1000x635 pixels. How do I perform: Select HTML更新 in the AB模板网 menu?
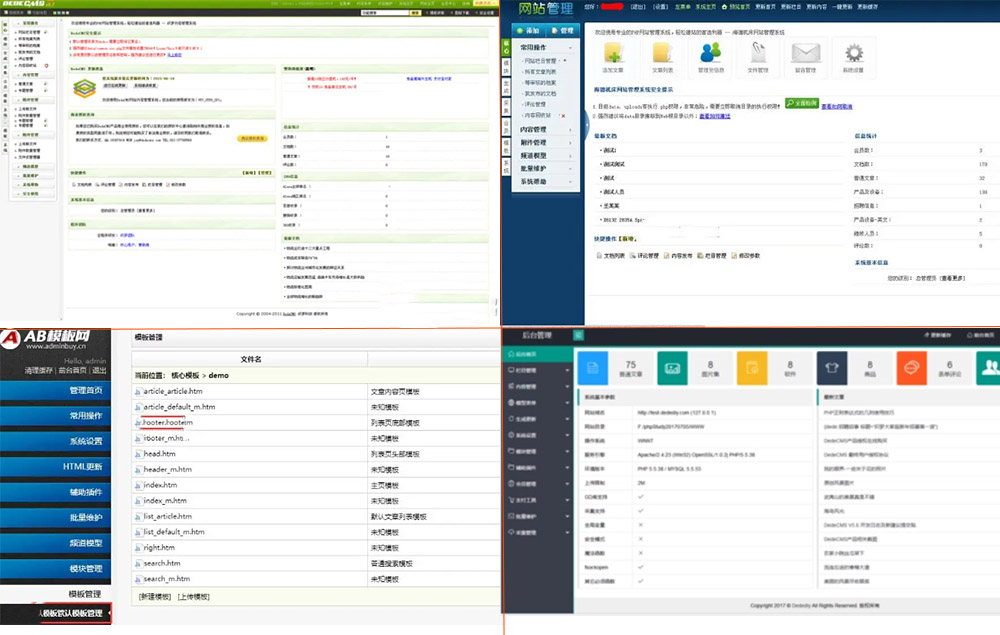(x=84, y=467)
